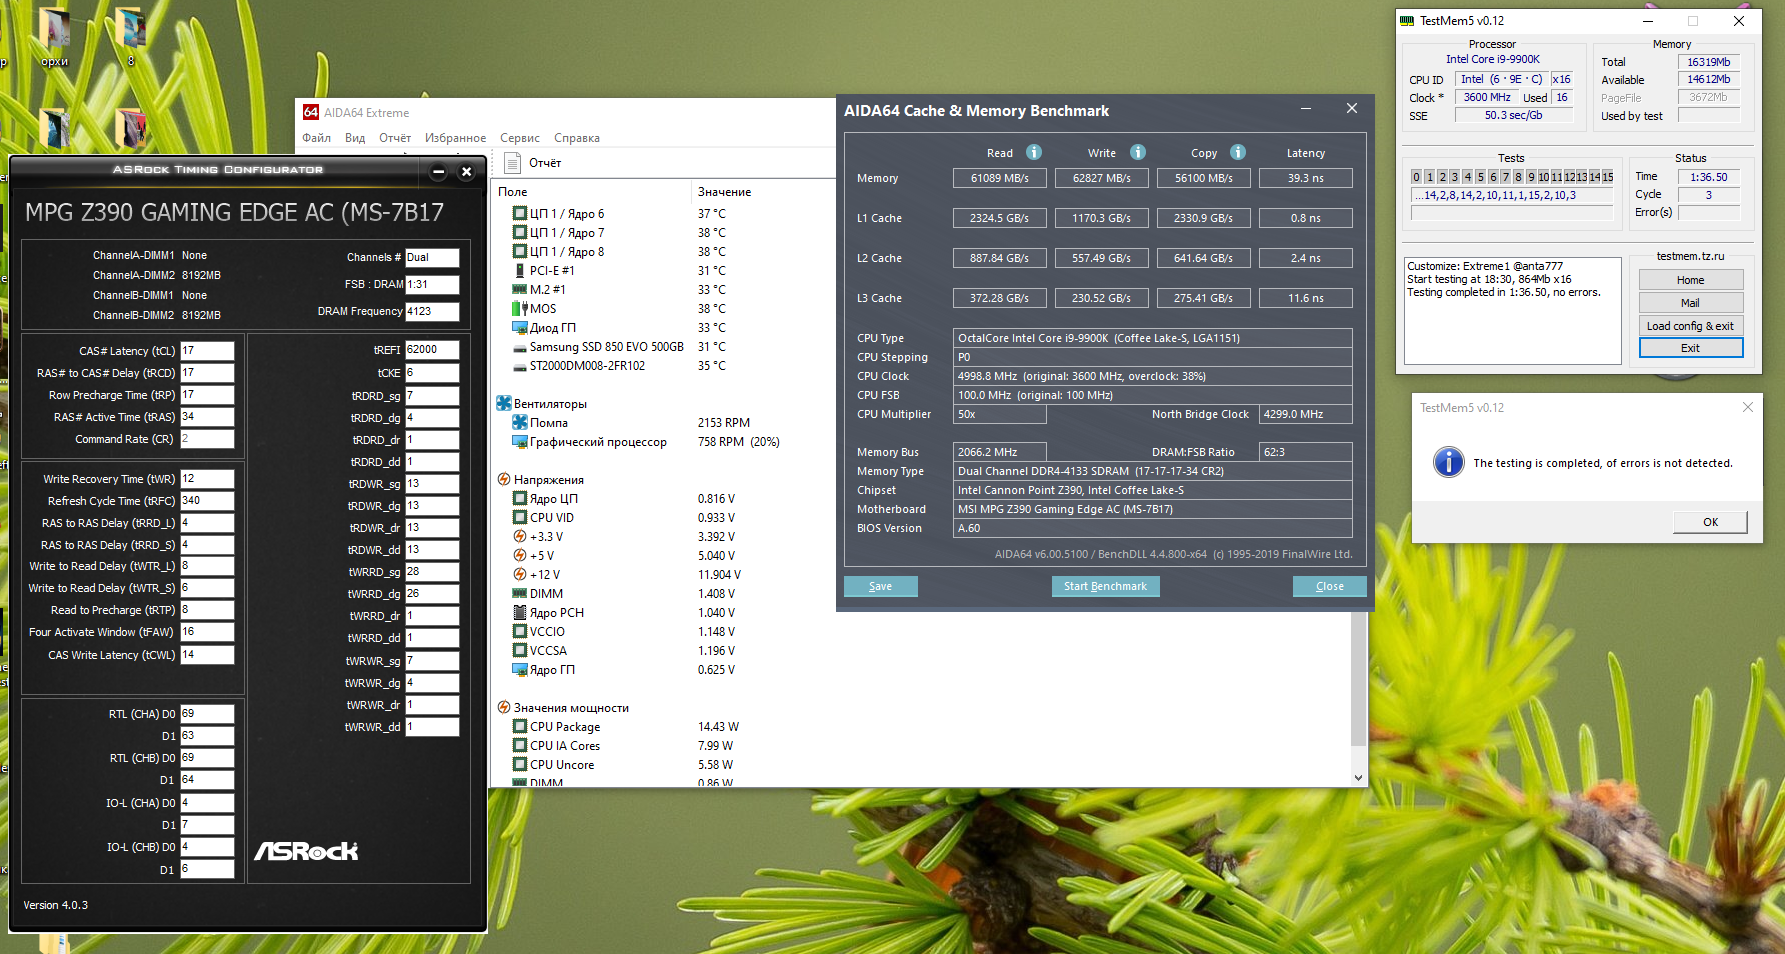Click the Total memory value 16319Mb
Viewport: 1785px width, 954px height.
pyautogui.click(x=1709, y=62)
